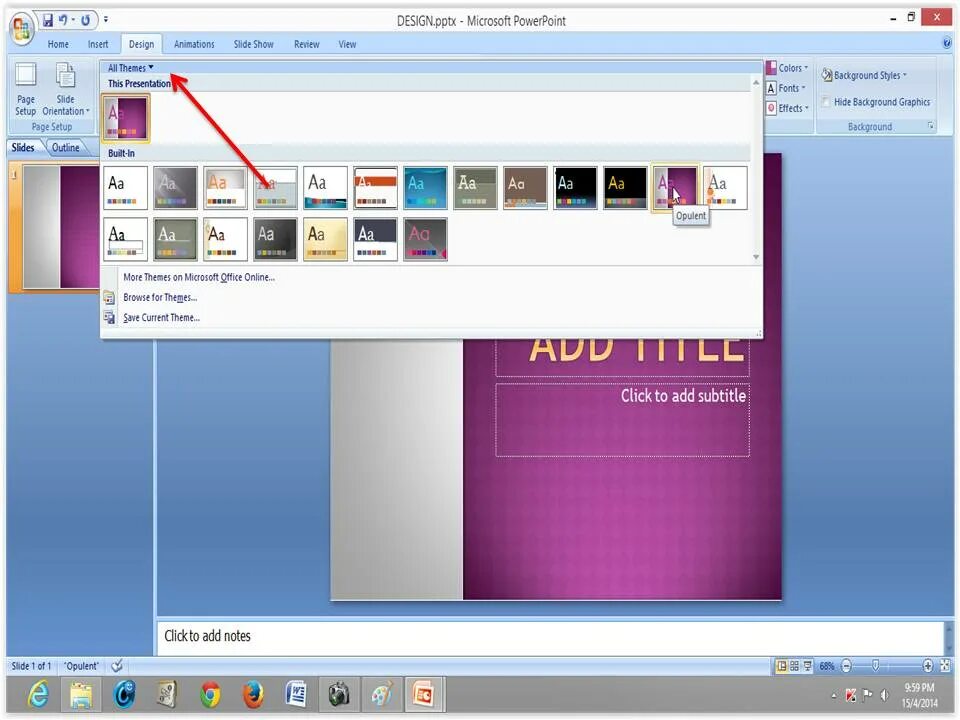
Task: Customize the Quick Access Toolbar dropdown
Action: tap(106, 20)
